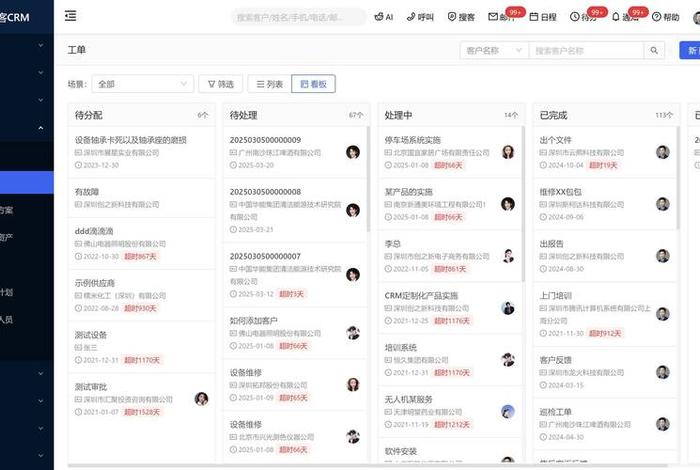Open the 李总 work order card

tap(450, 256)
